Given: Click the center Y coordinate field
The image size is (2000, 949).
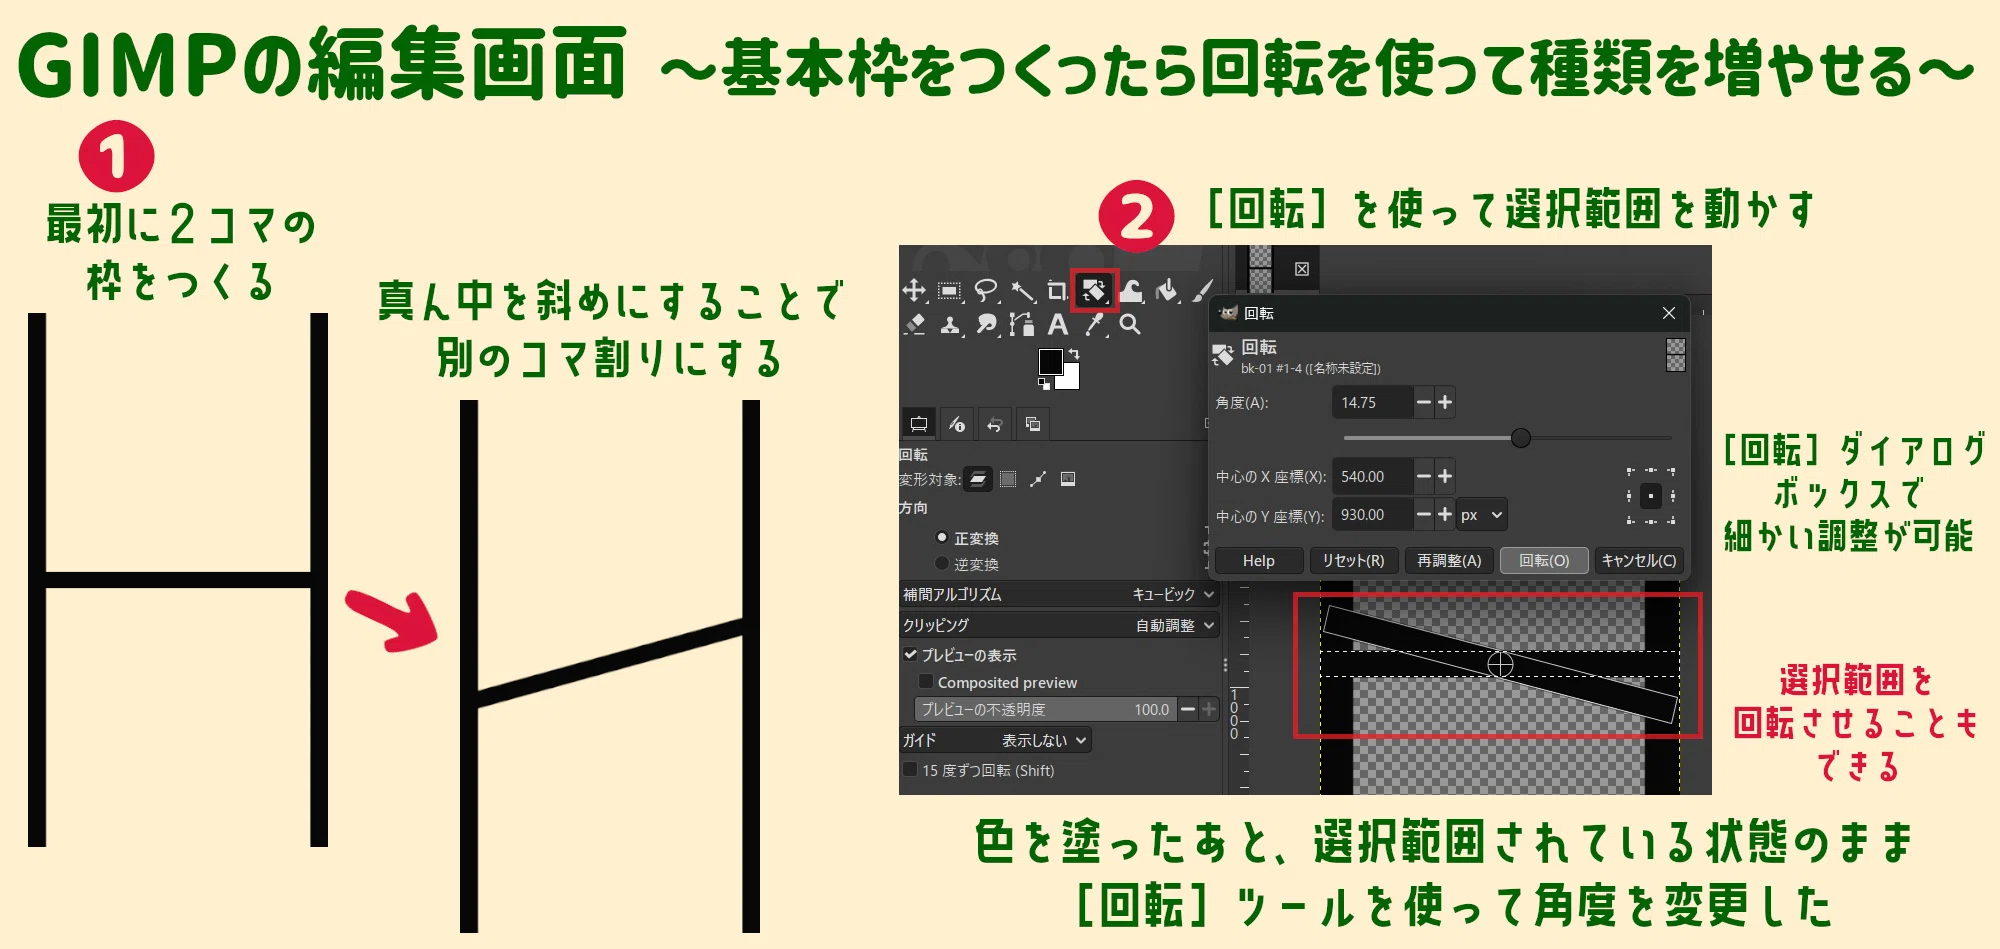Looking at the screenshot, I should [1372, 514].
